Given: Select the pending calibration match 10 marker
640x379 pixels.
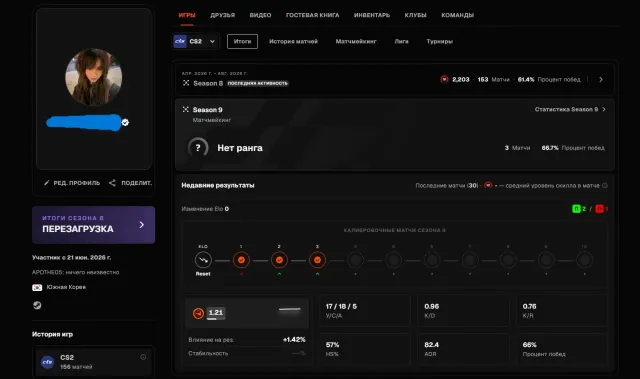Looking at the screenshot, I should [x=584, y=260].
